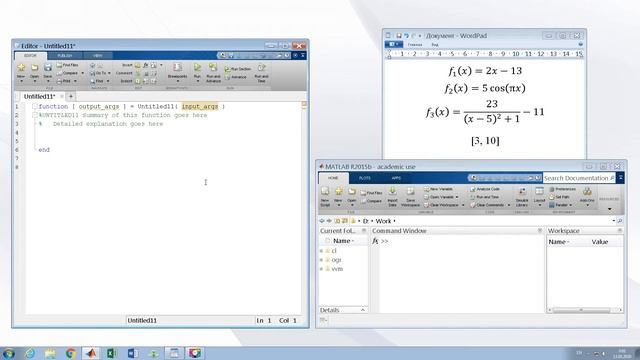
Task: Click the Work folder in the address bar
Action: [383, 221]
